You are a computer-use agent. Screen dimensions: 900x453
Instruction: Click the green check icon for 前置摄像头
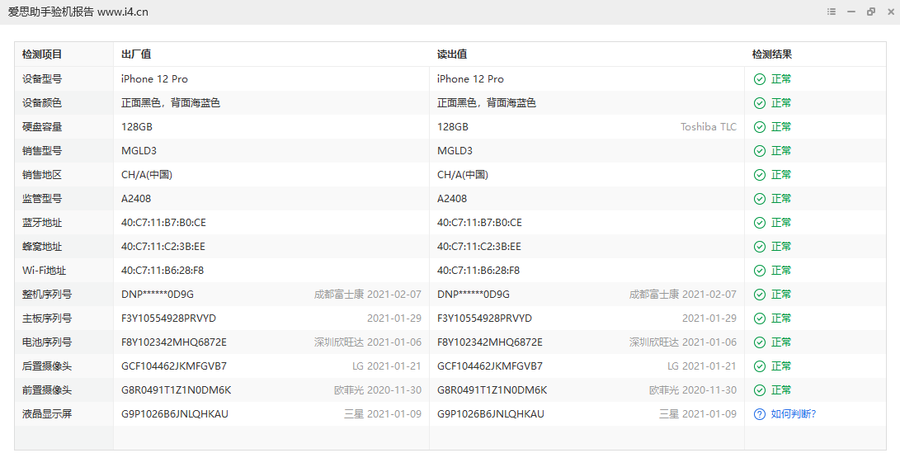click(x=759, y=390)
